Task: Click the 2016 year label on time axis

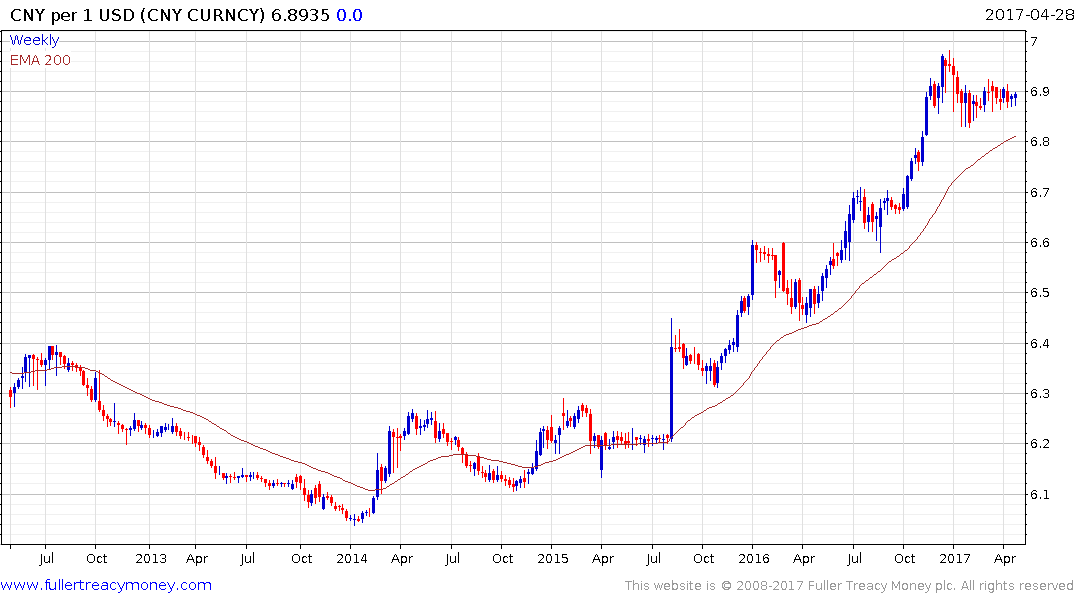Action: tap(753, 558)
